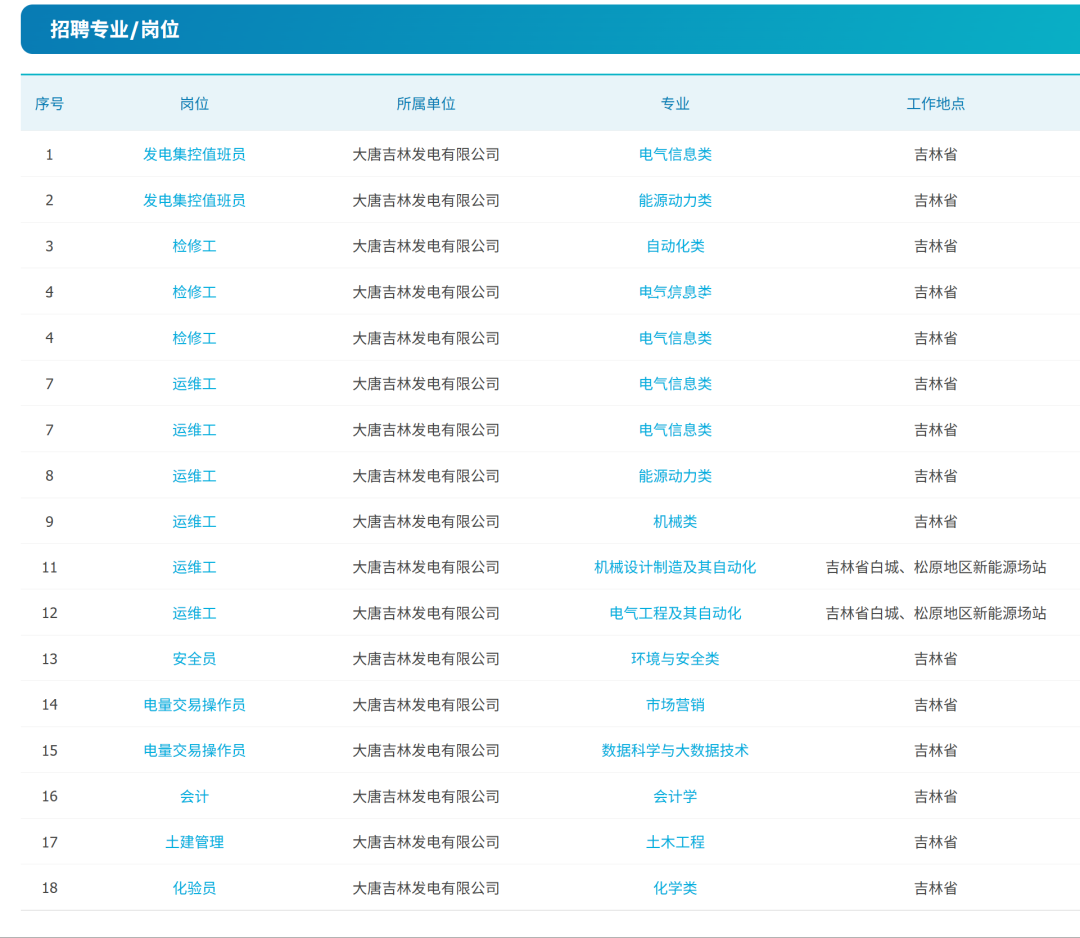Open 数据科学与大数据技术 major link

[675, 750]
